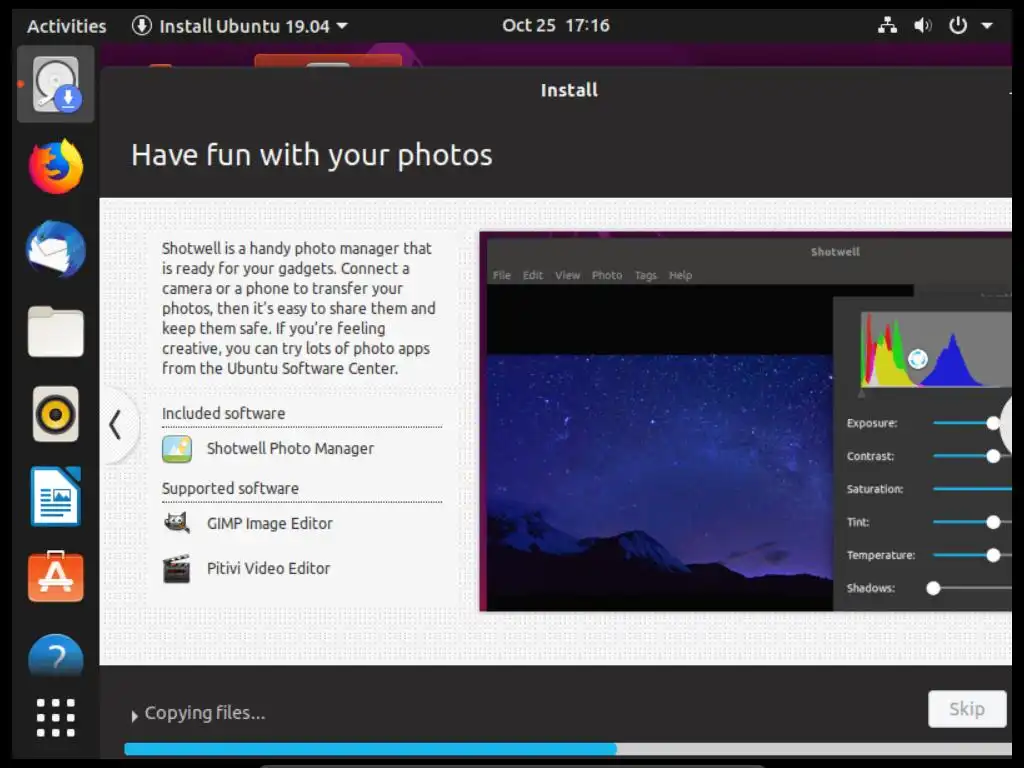Screen dimensions: 1024x768
Task: Click the Shadows slider handle
Action: 933,588
